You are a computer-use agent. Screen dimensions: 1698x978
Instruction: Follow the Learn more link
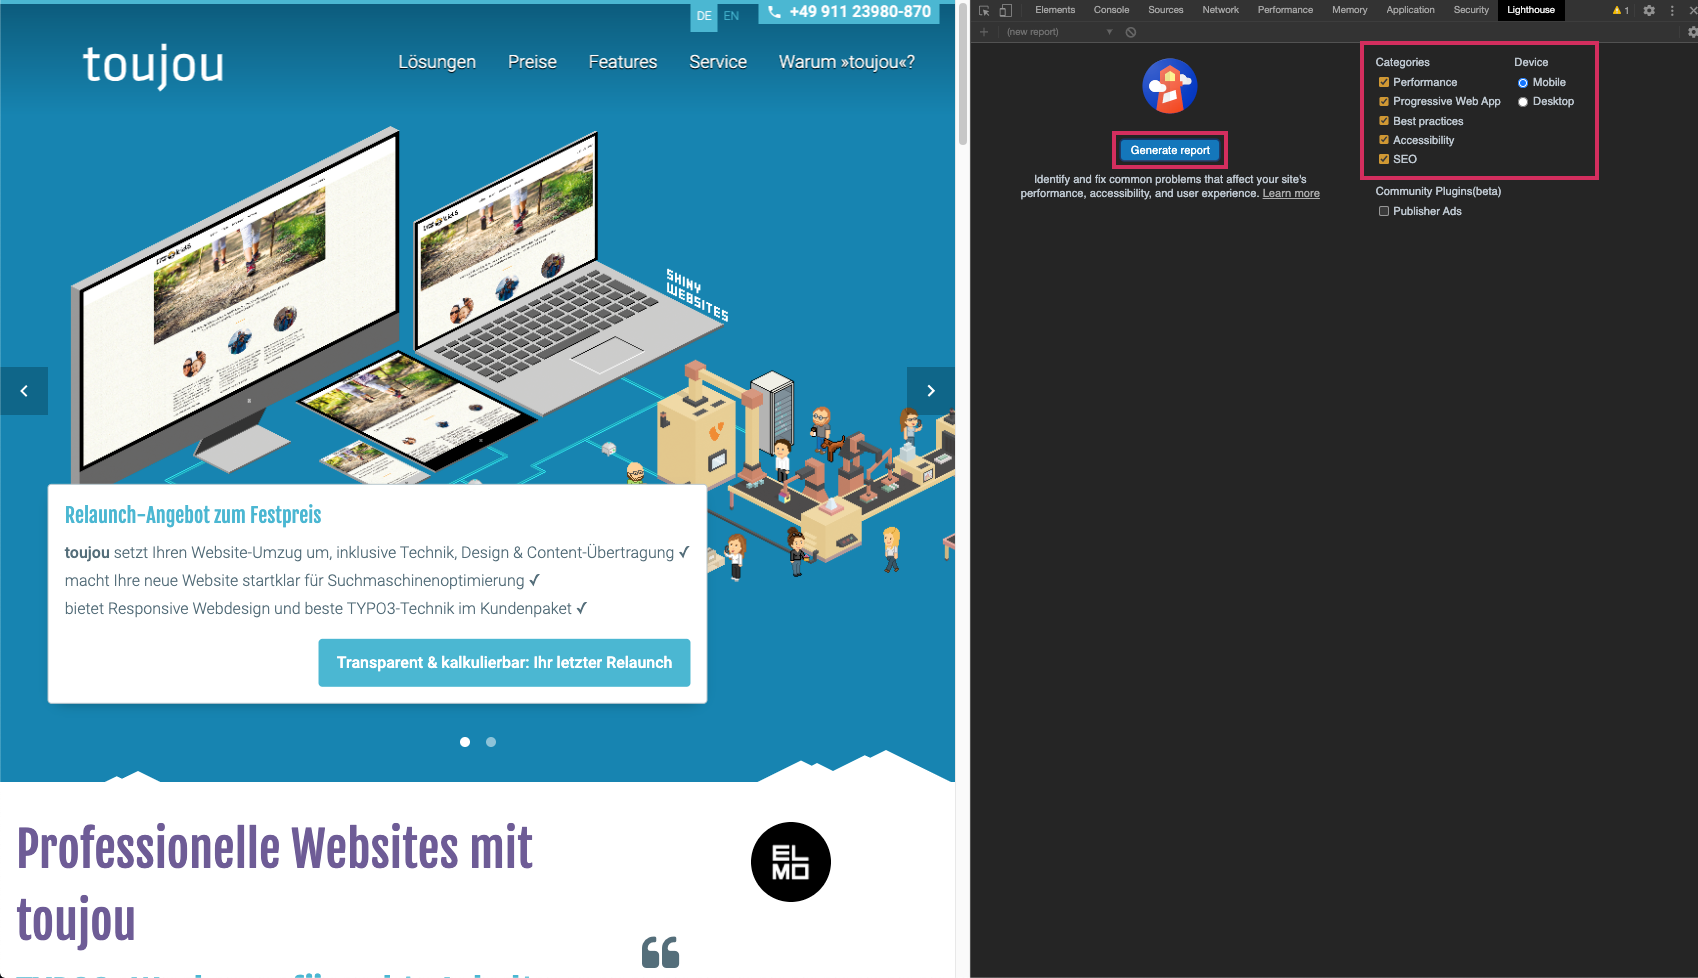click(x=1291, y=194)
